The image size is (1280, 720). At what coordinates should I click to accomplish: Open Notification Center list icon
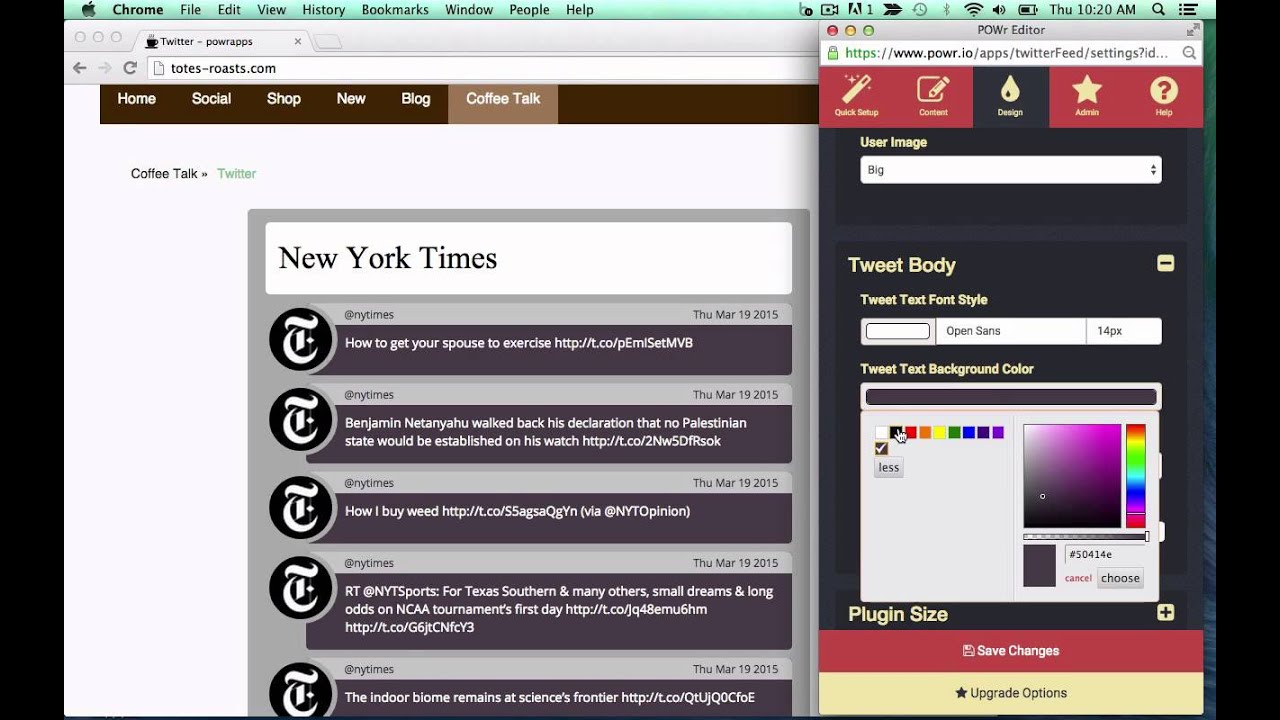[x=1190, y=10]
